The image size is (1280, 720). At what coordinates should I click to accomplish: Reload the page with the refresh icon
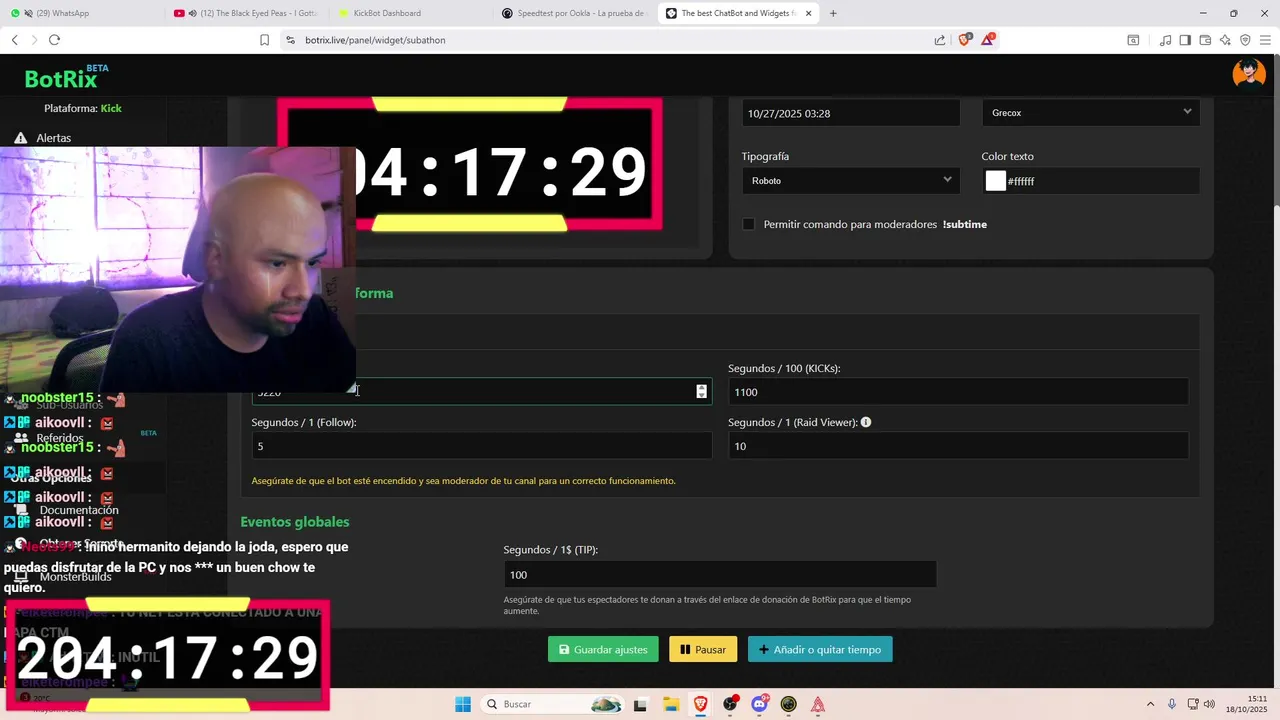pyautogui.click(x=54, y=40)
